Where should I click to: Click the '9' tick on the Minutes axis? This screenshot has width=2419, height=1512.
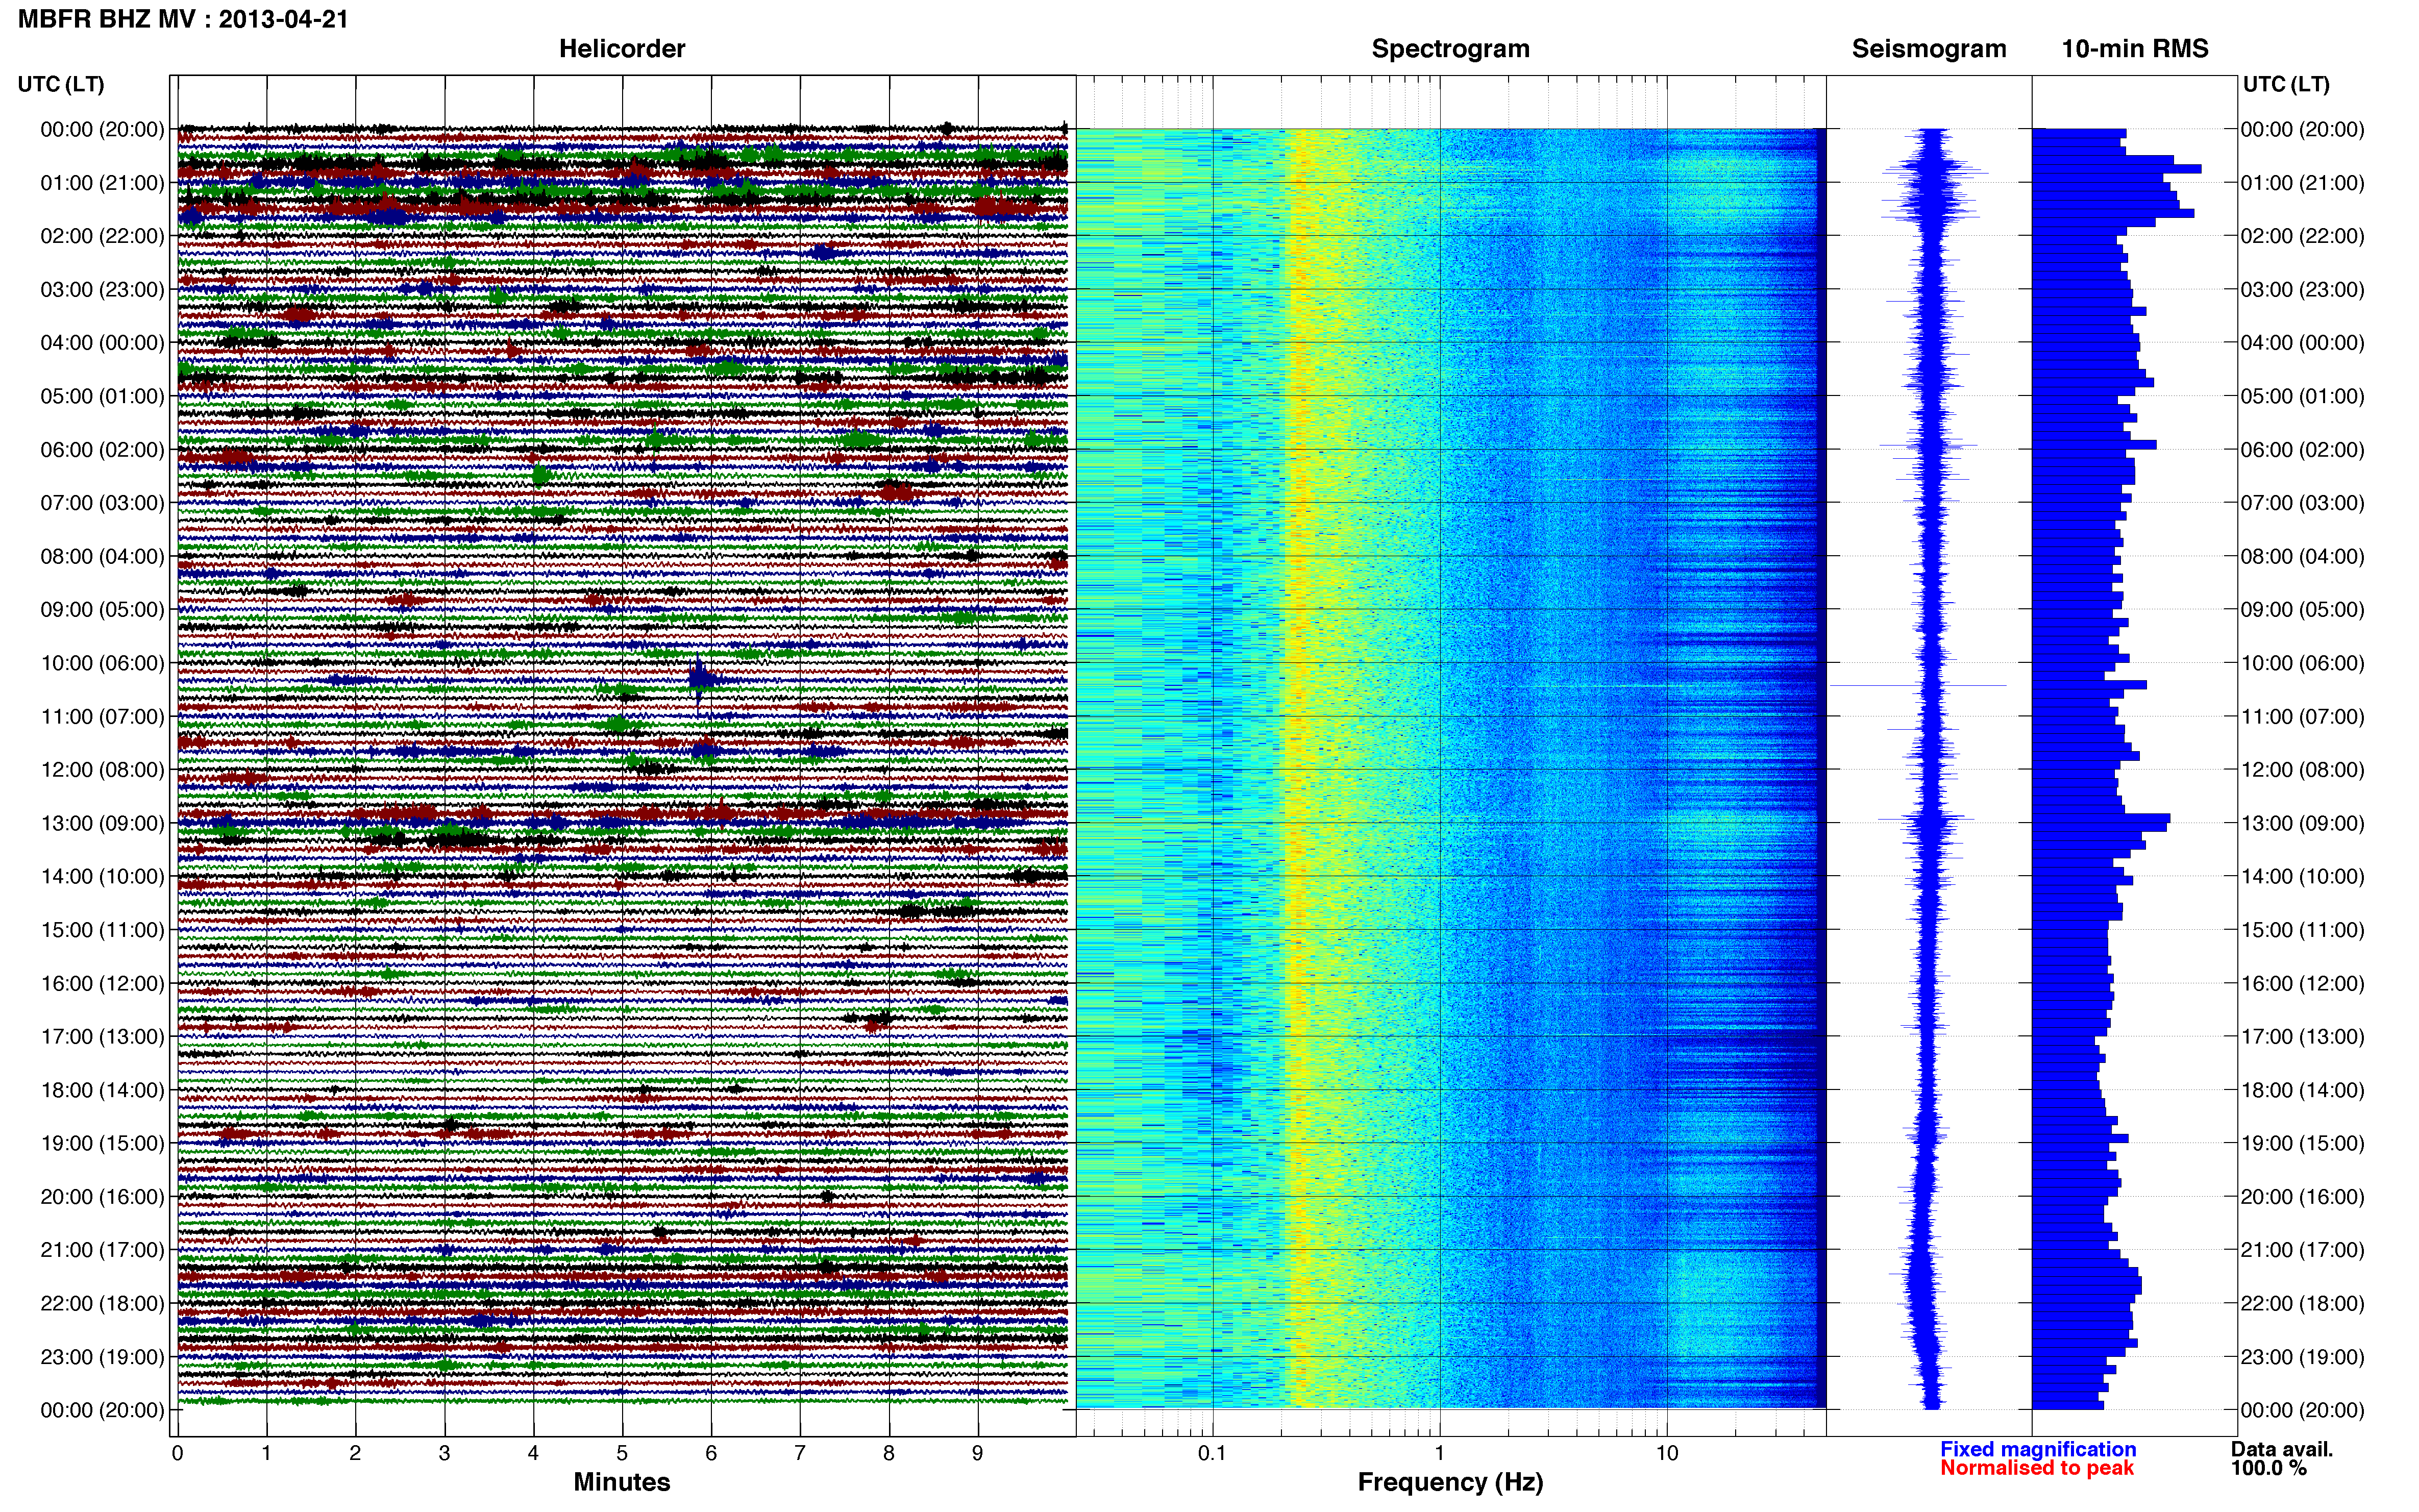(x=978, y=1454)
